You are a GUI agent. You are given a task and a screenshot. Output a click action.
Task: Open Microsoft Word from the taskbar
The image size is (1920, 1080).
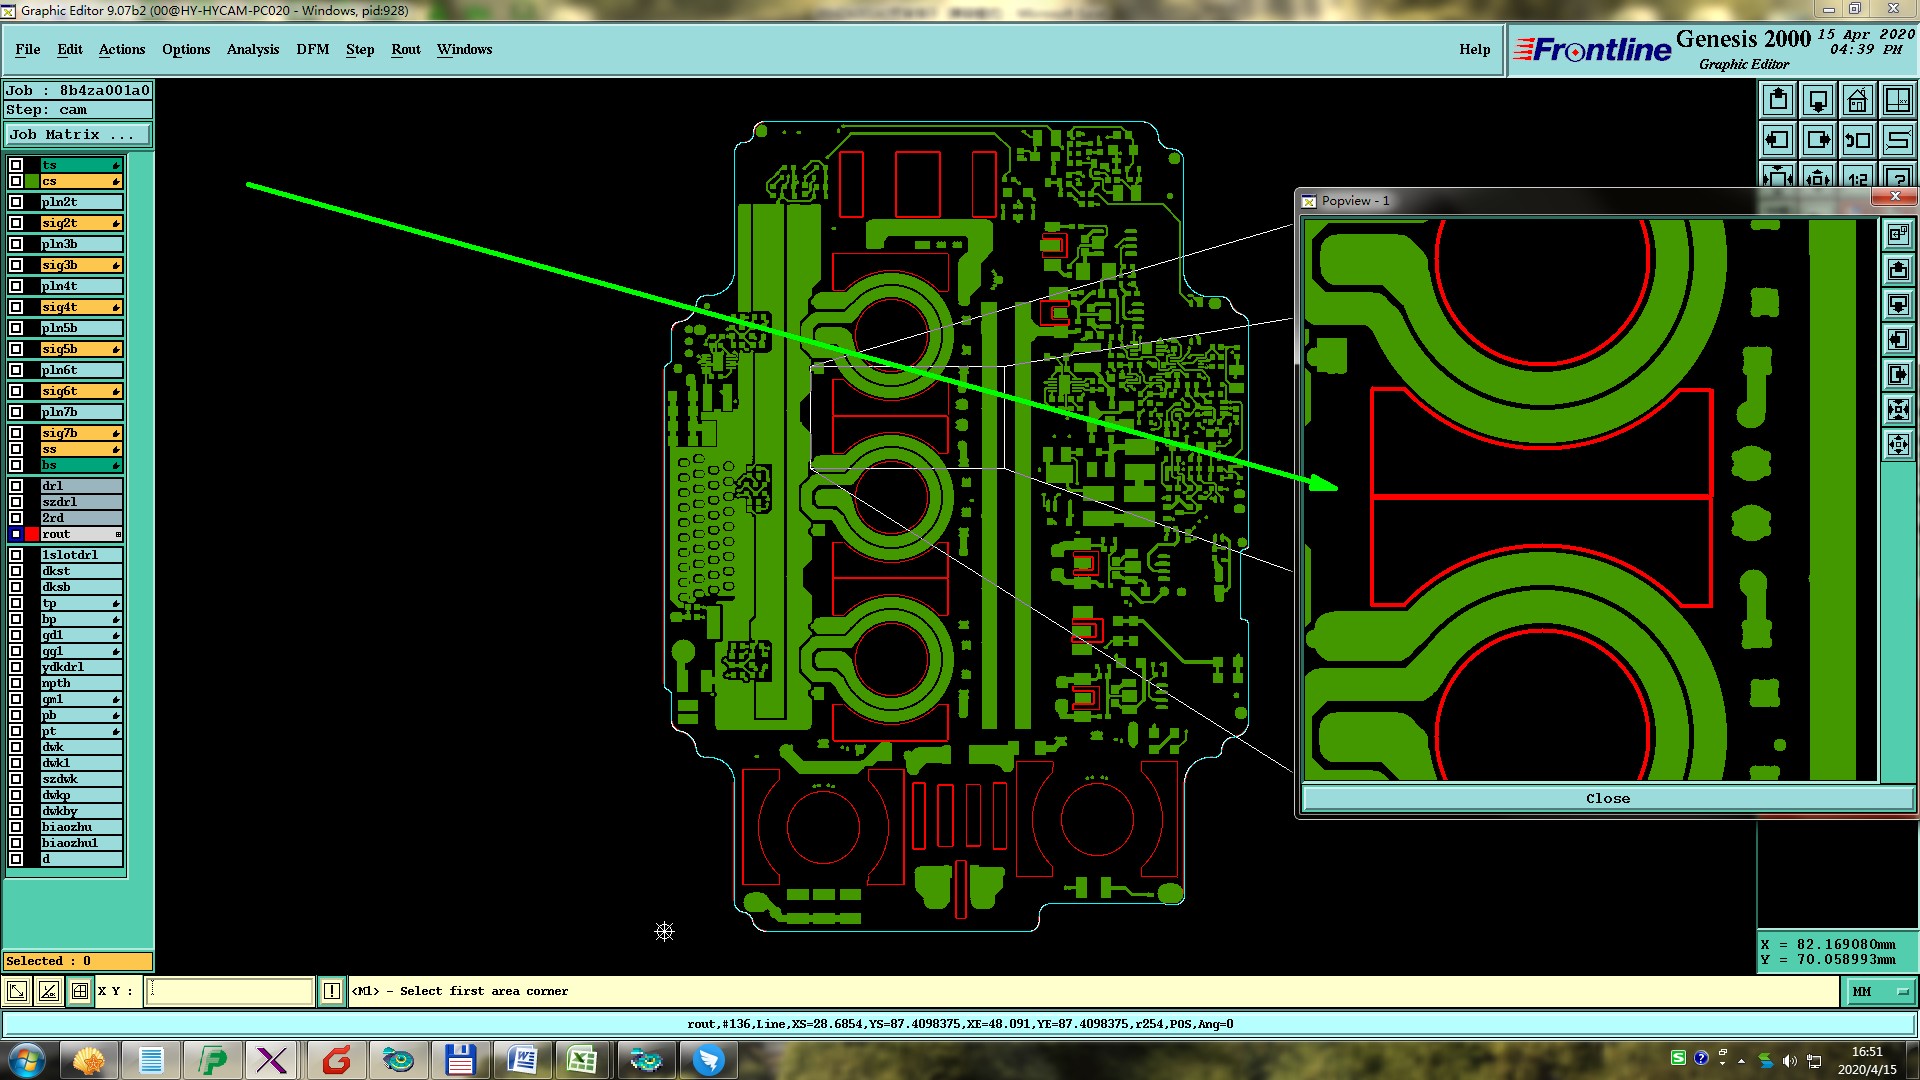523,1059
